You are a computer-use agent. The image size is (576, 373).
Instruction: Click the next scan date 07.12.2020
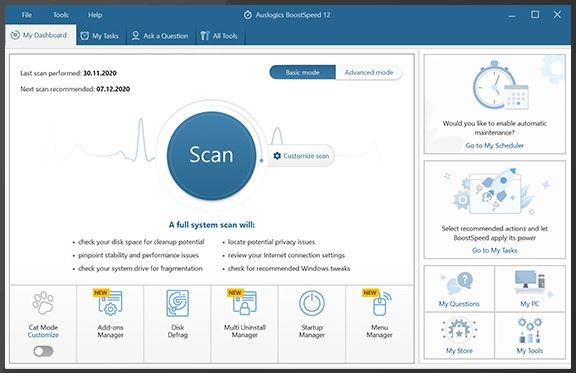[x=113, y=89]
